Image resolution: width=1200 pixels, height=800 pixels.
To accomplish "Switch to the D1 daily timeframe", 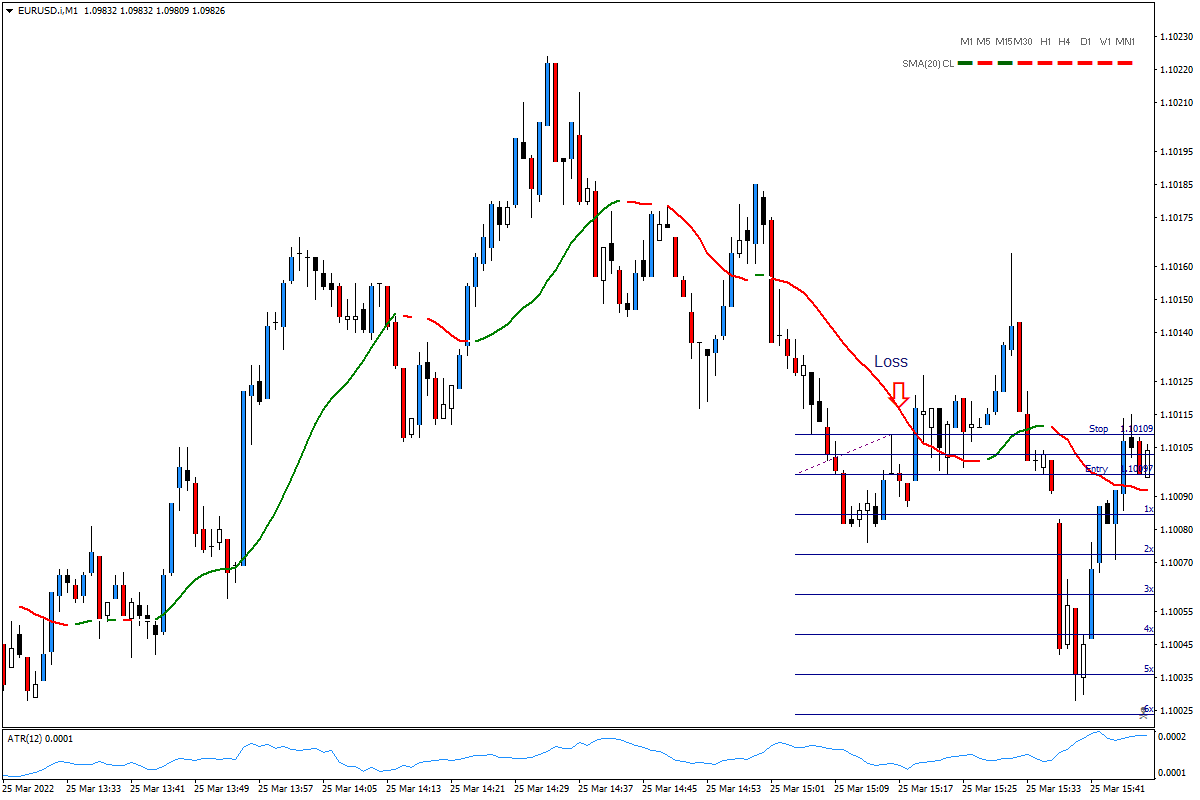I will [x=1084, y=42].
